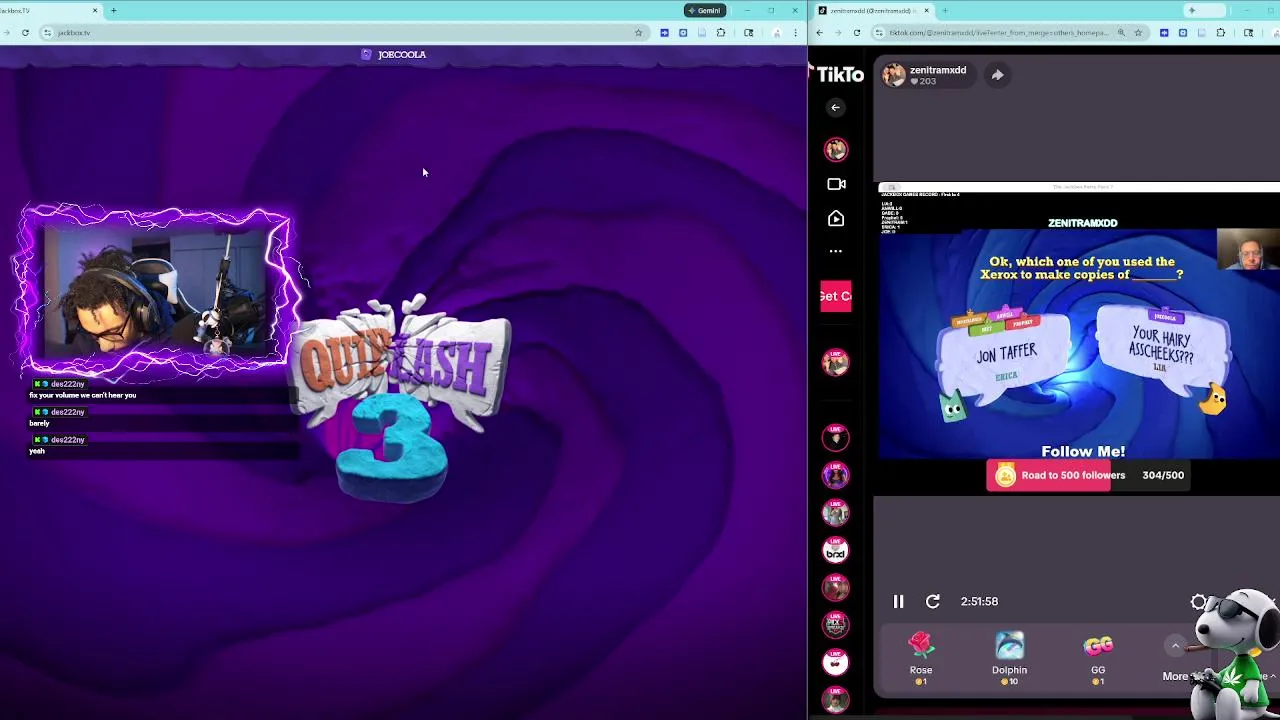Viewport: 1280px width, 720px height.
Task: Open the camera live icon in TikTok sidebar
Action: pyautogui.click(x=836, y=184)
